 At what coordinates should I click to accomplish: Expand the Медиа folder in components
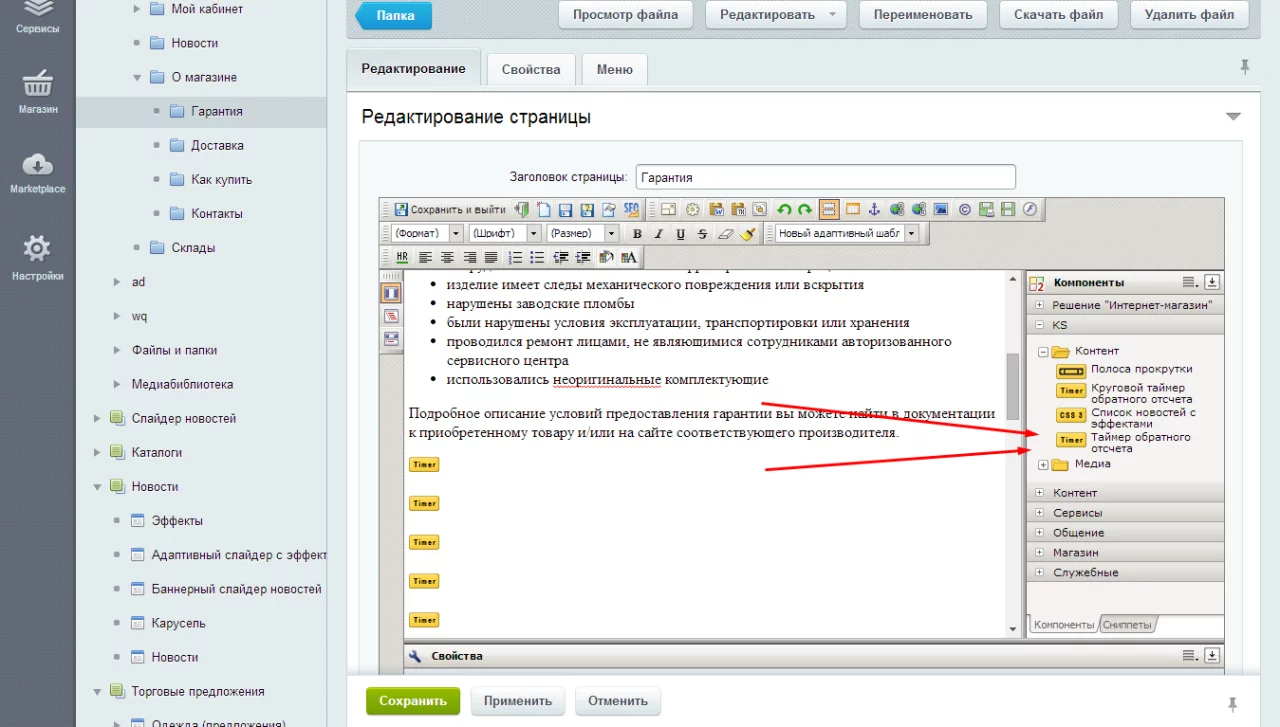click(x=1043, y=464)
